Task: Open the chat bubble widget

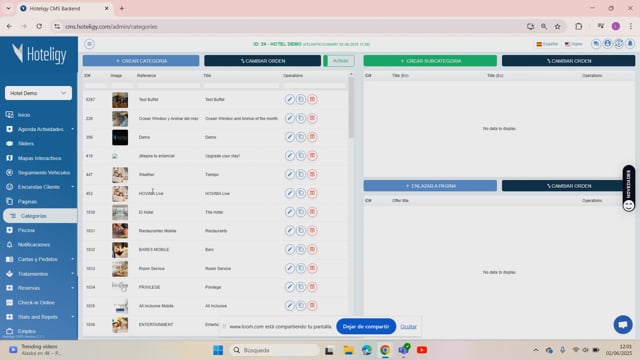Action: click(x=623, y=324)
